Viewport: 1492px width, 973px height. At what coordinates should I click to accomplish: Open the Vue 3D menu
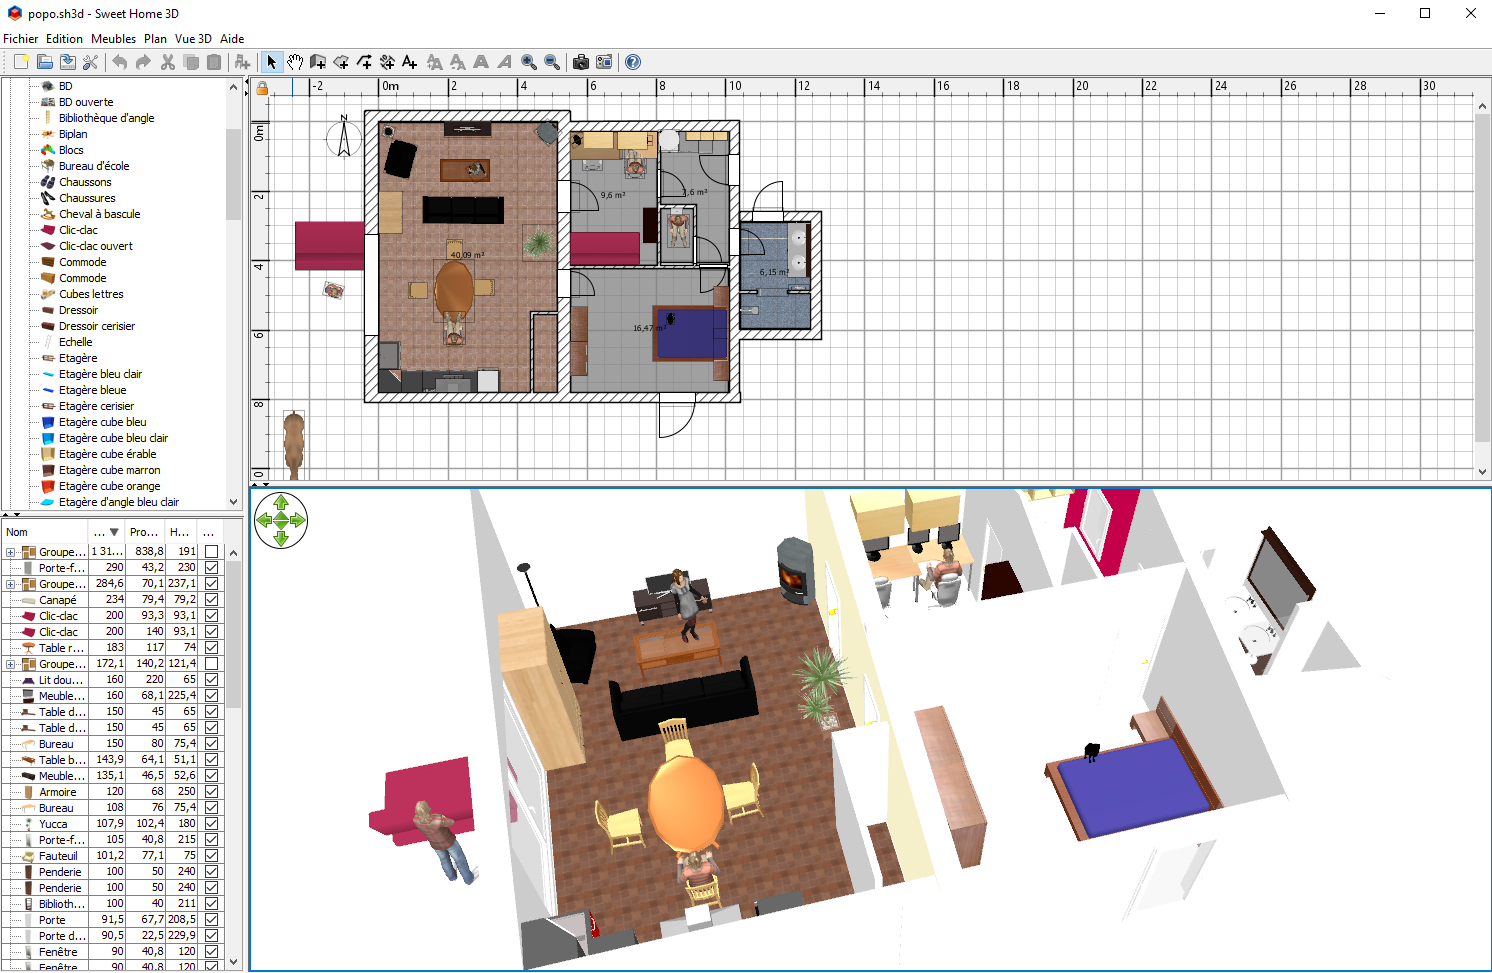tap(193, 39)
